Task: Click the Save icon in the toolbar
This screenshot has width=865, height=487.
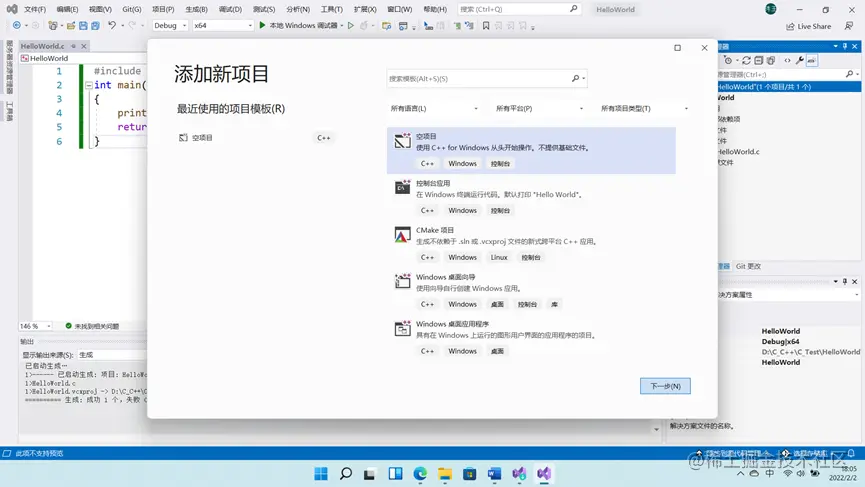Action: click(x=83, y=25)
